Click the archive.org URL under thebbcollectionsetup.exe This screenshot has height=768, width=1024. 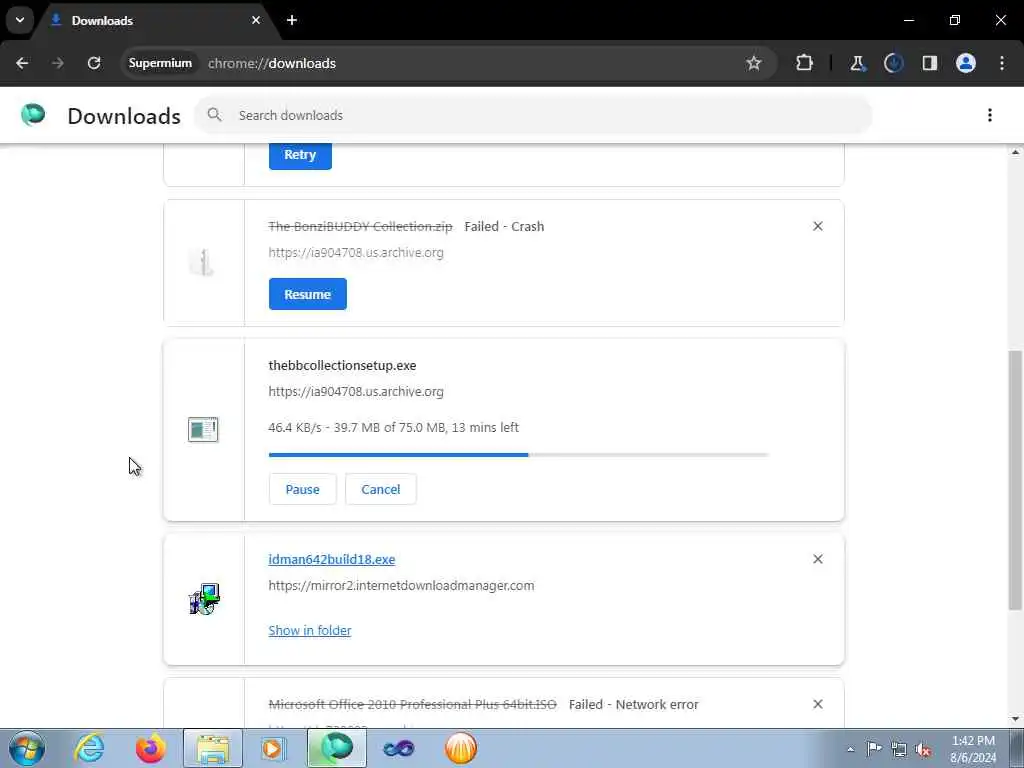(x=356, y=392)
